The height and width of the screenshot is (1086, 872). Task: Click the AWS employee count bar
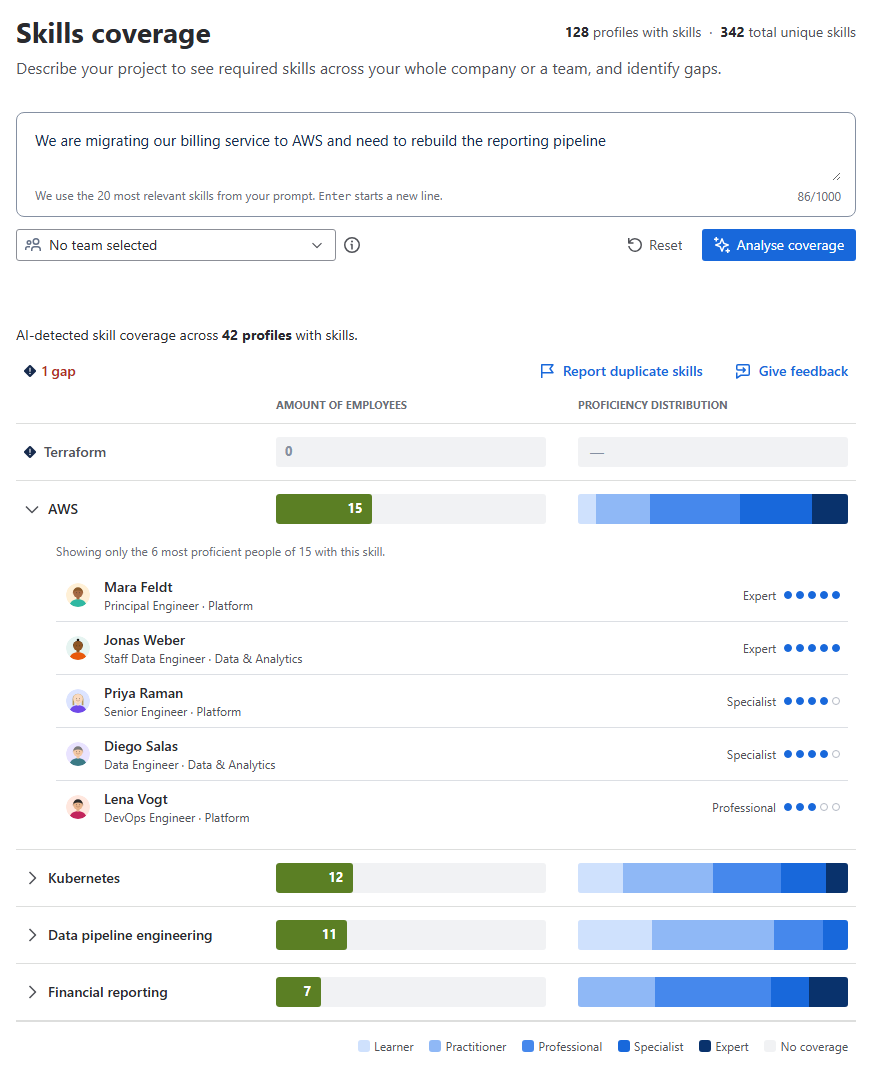(411, 509)
